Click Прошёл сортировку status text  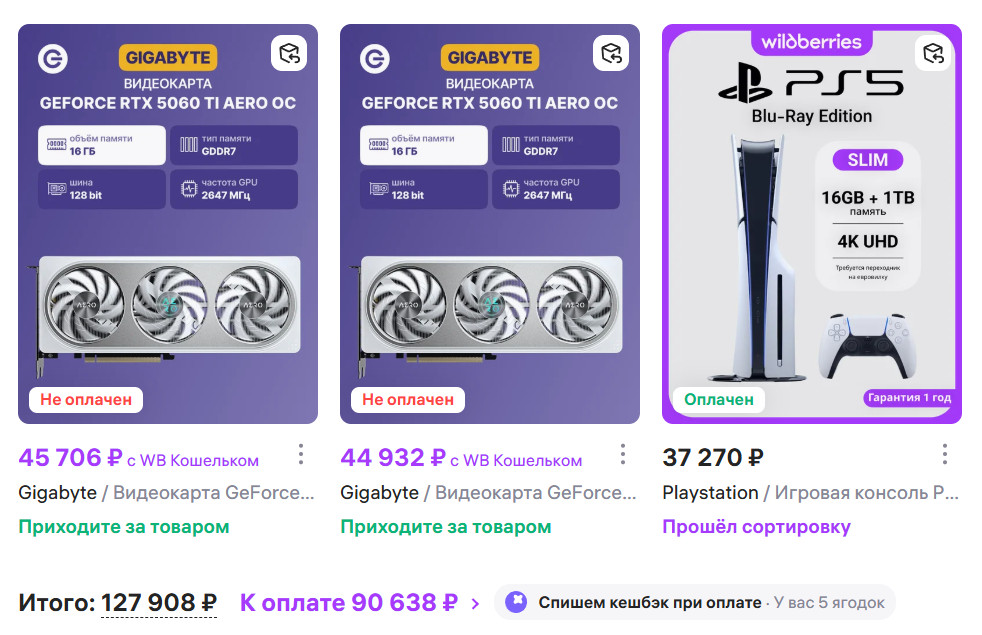757,527
